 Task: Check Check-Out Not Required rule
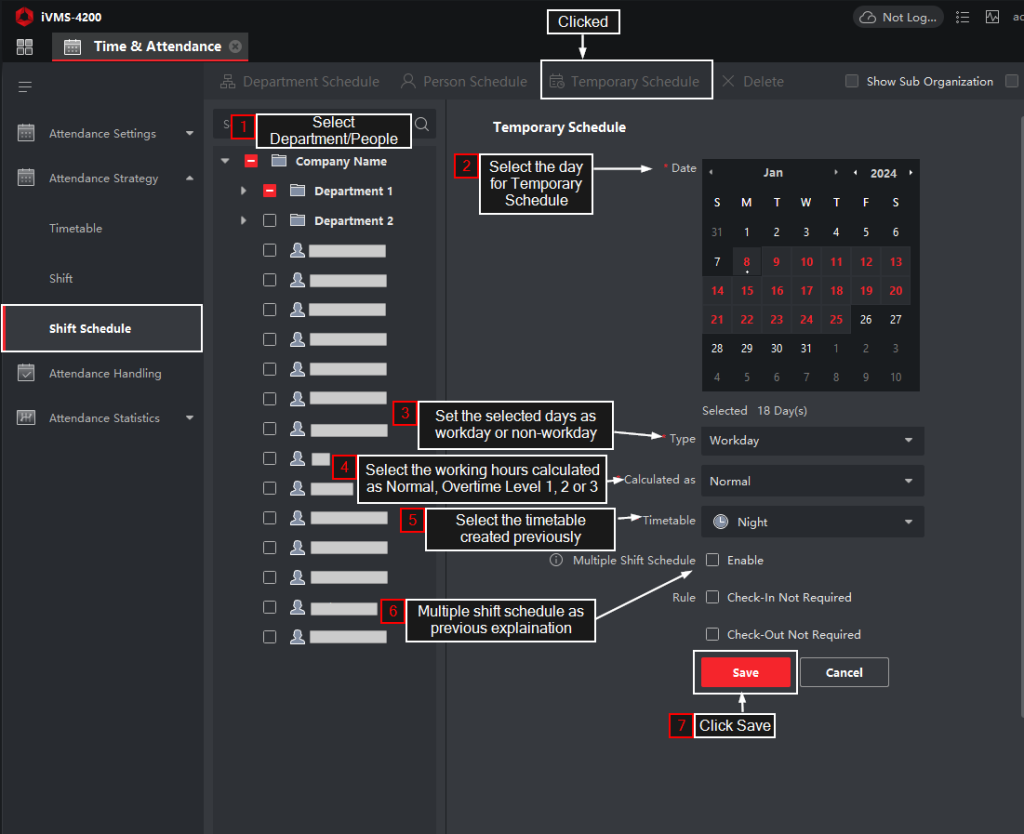pyautogui.click(x=712, y=634)
